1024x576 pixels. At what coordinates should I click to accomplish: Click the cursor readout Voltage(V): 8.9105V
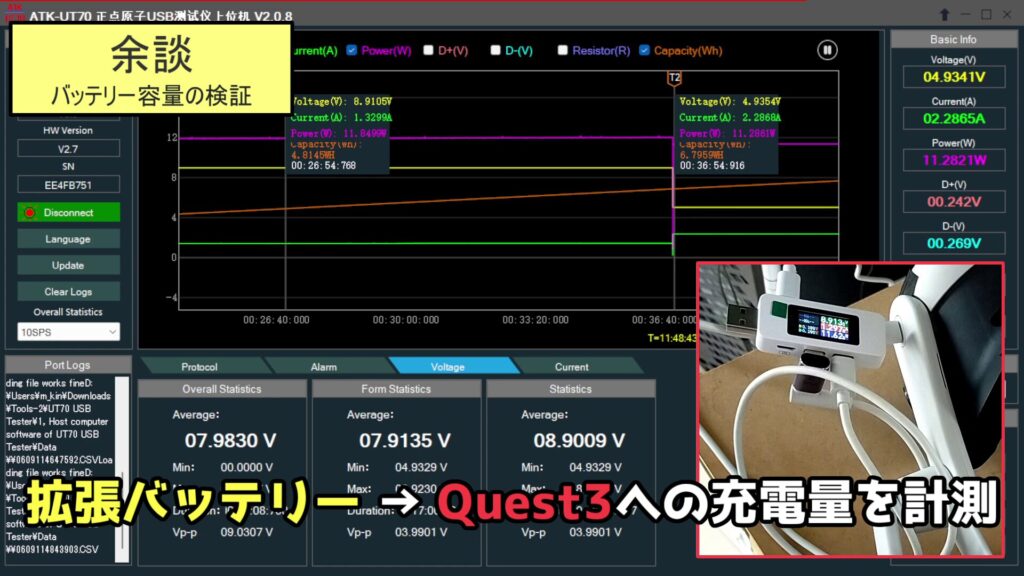click(x=341, y=102)
